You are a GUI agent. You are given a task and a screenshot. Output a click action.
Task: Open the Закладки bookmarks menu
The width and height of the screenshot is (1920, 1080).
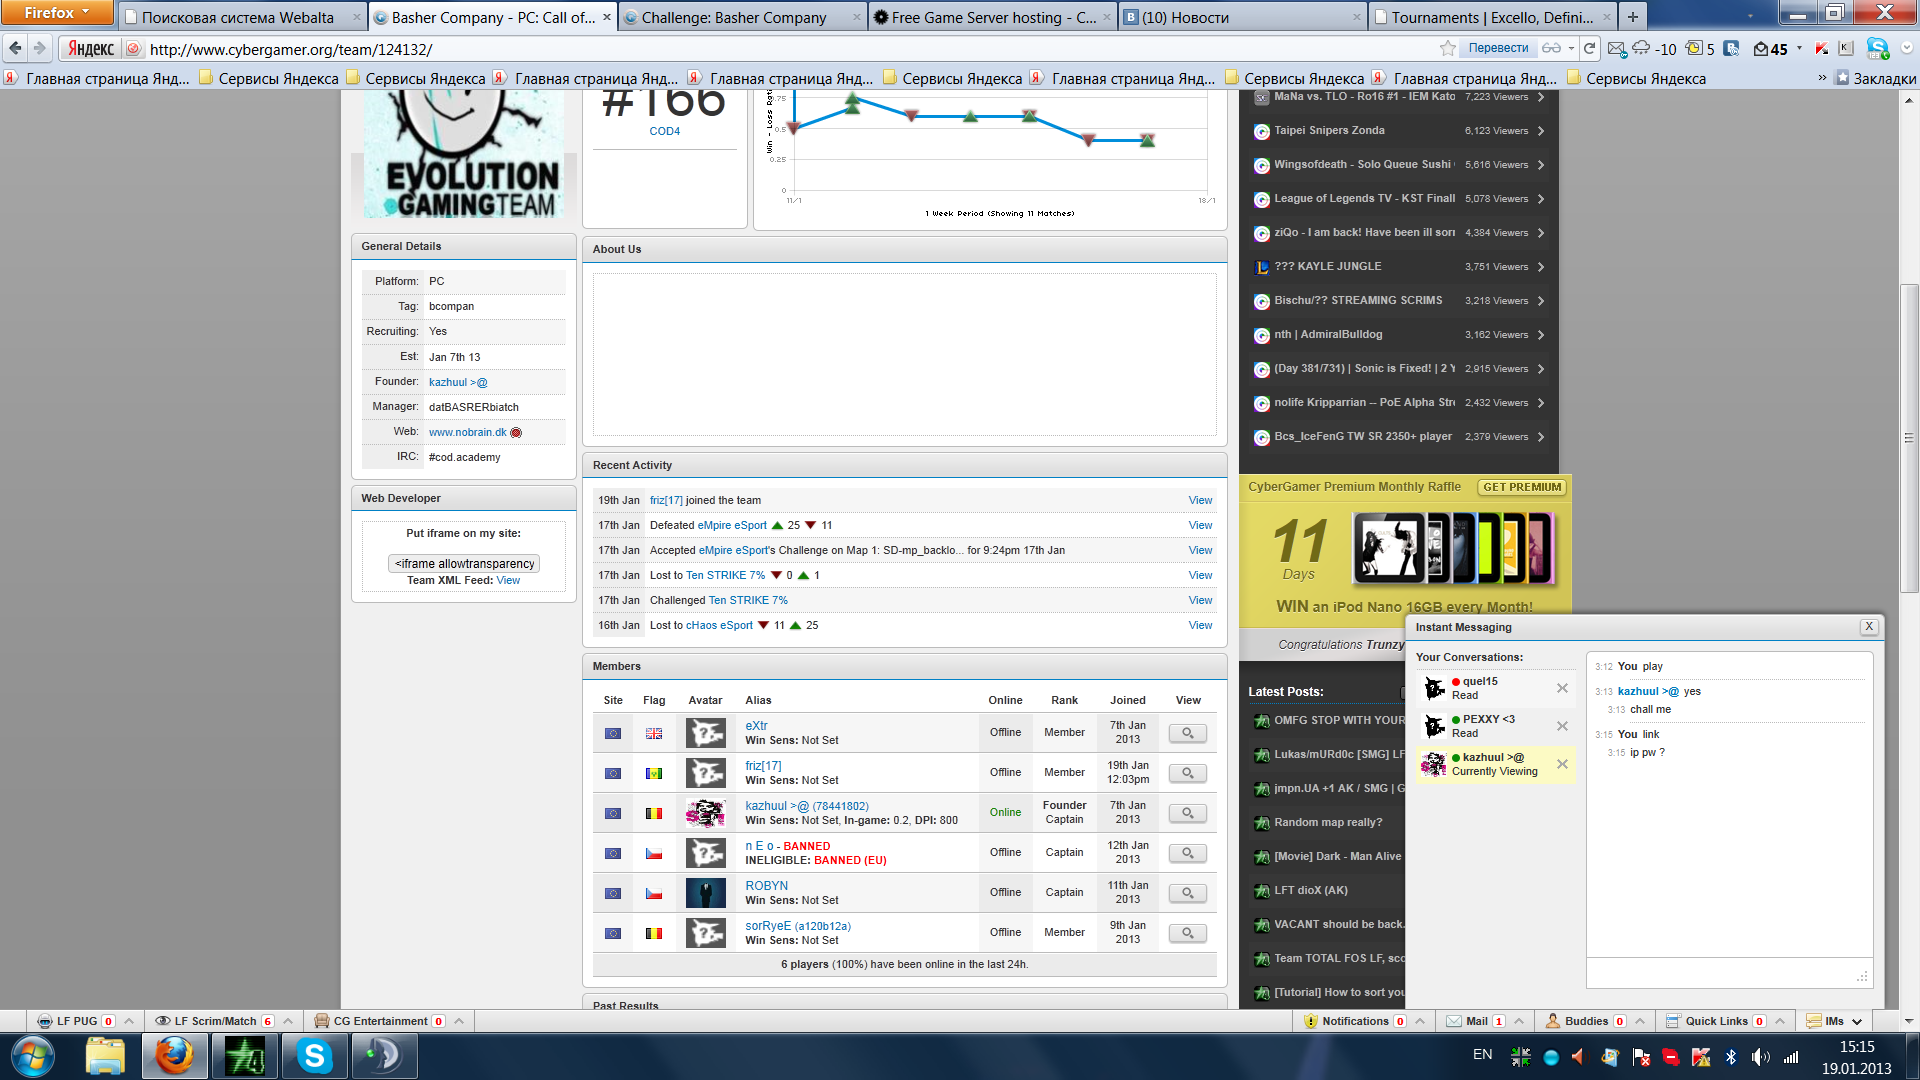[1875, 78]
